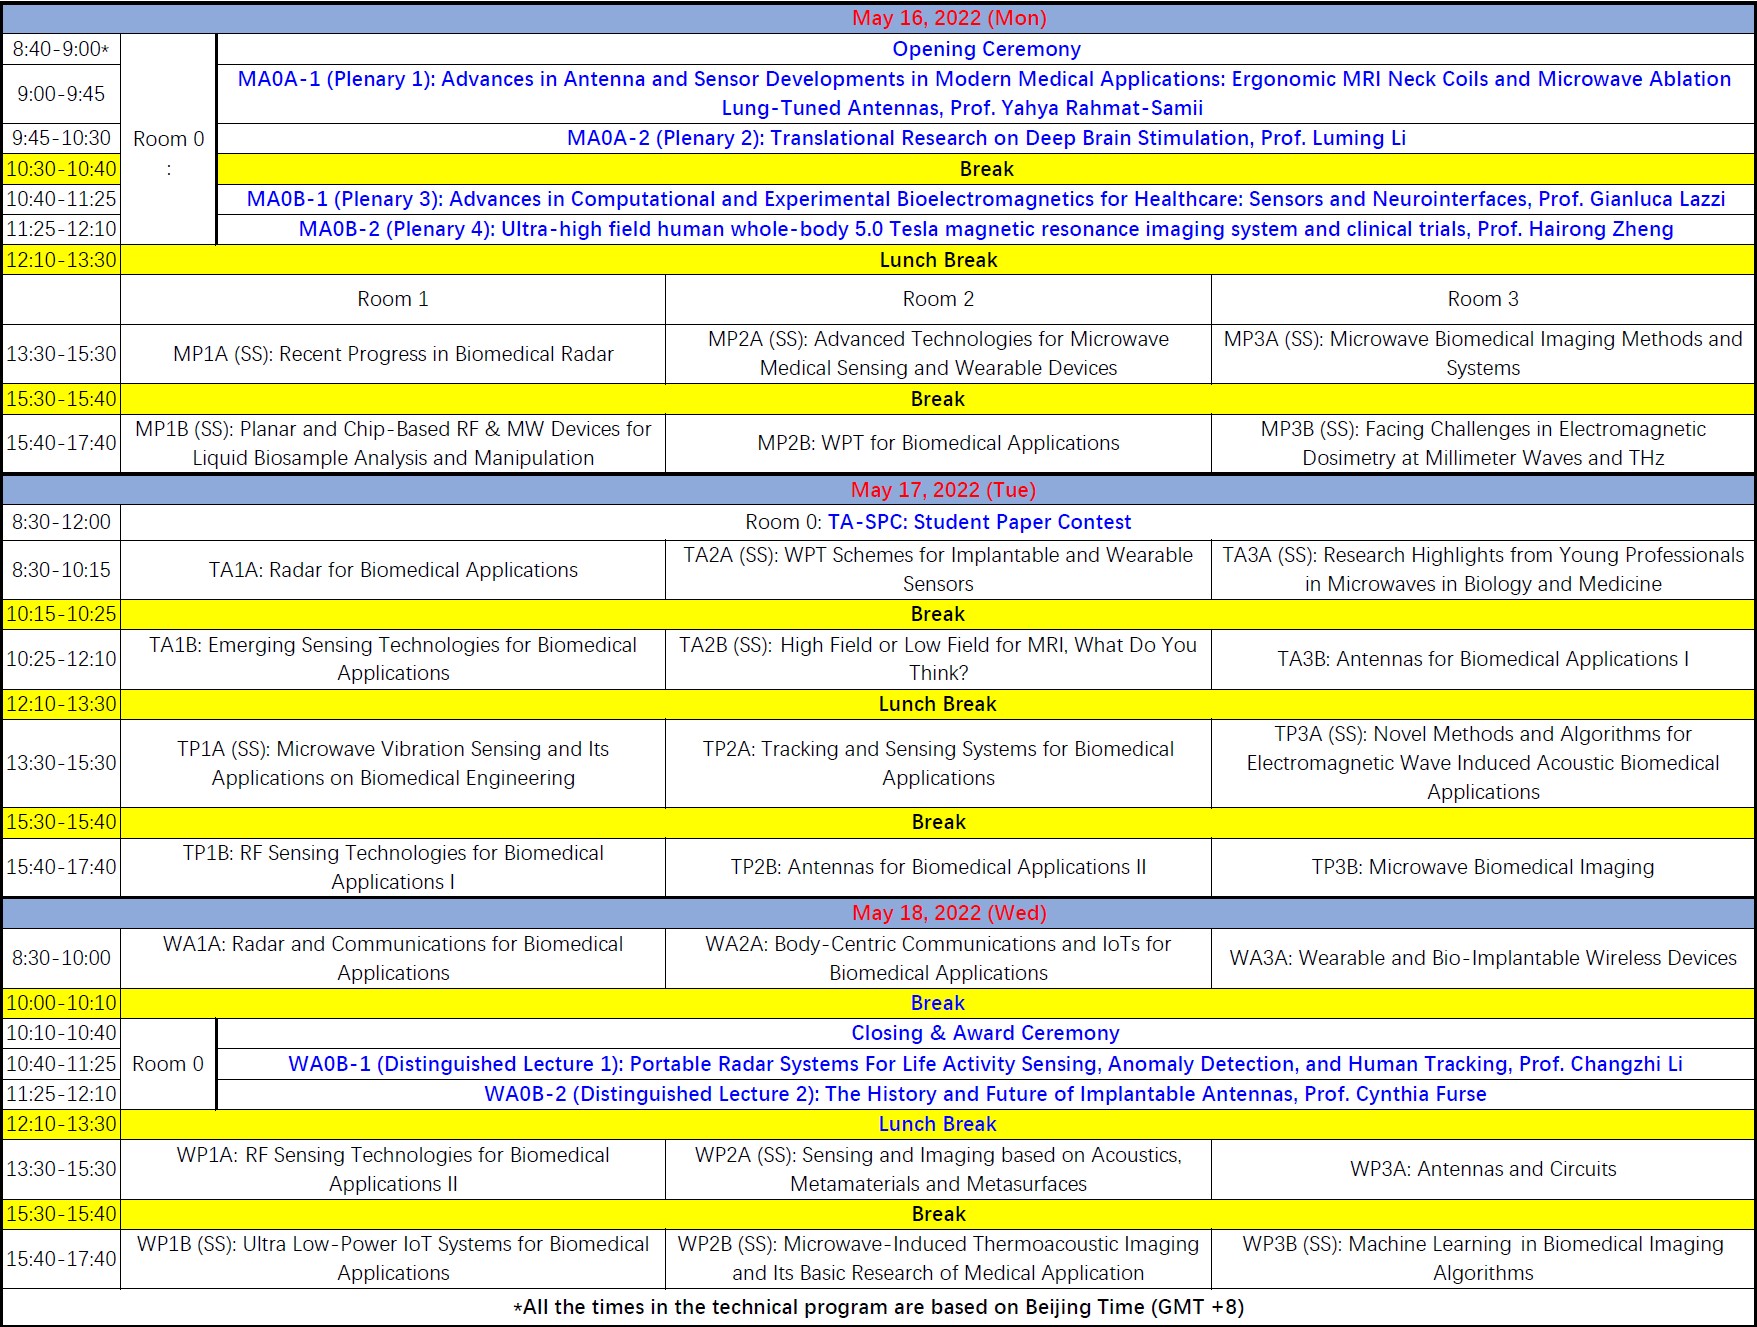Image resolution: width=1757 pixels, height=1327 pixels.
Task: Click the Wednesday 15:40-17:40 time cell
Action: (x=61, y=1259)
